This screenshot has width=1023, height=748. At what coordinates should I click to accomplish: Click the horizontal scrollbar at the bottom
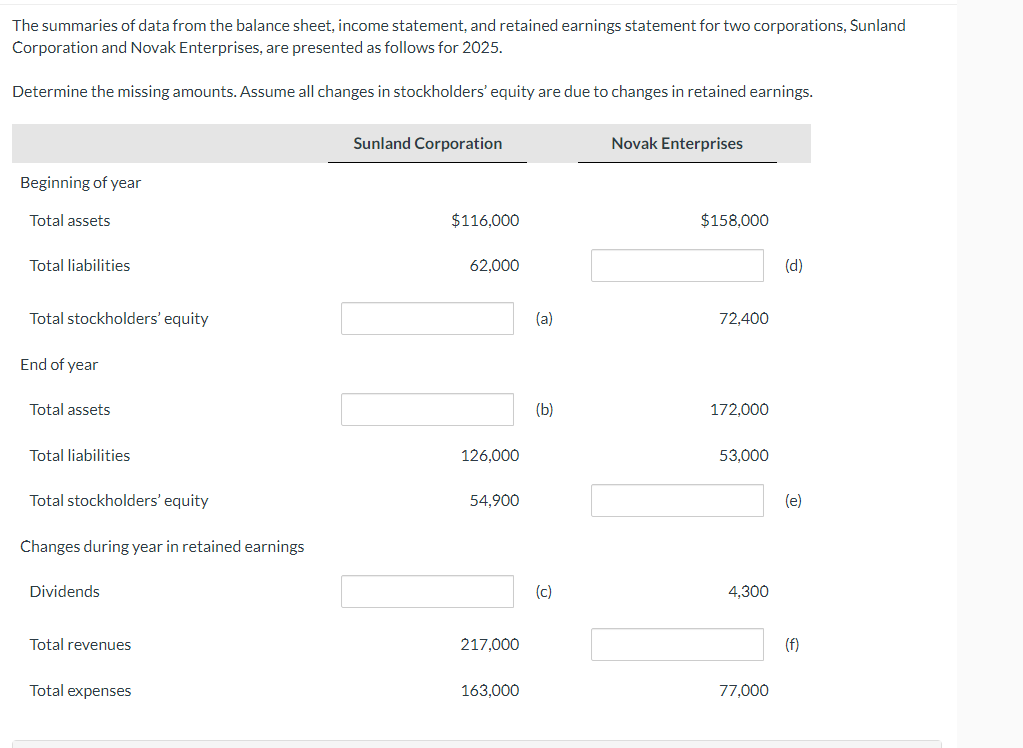click(x=480, y=744)
